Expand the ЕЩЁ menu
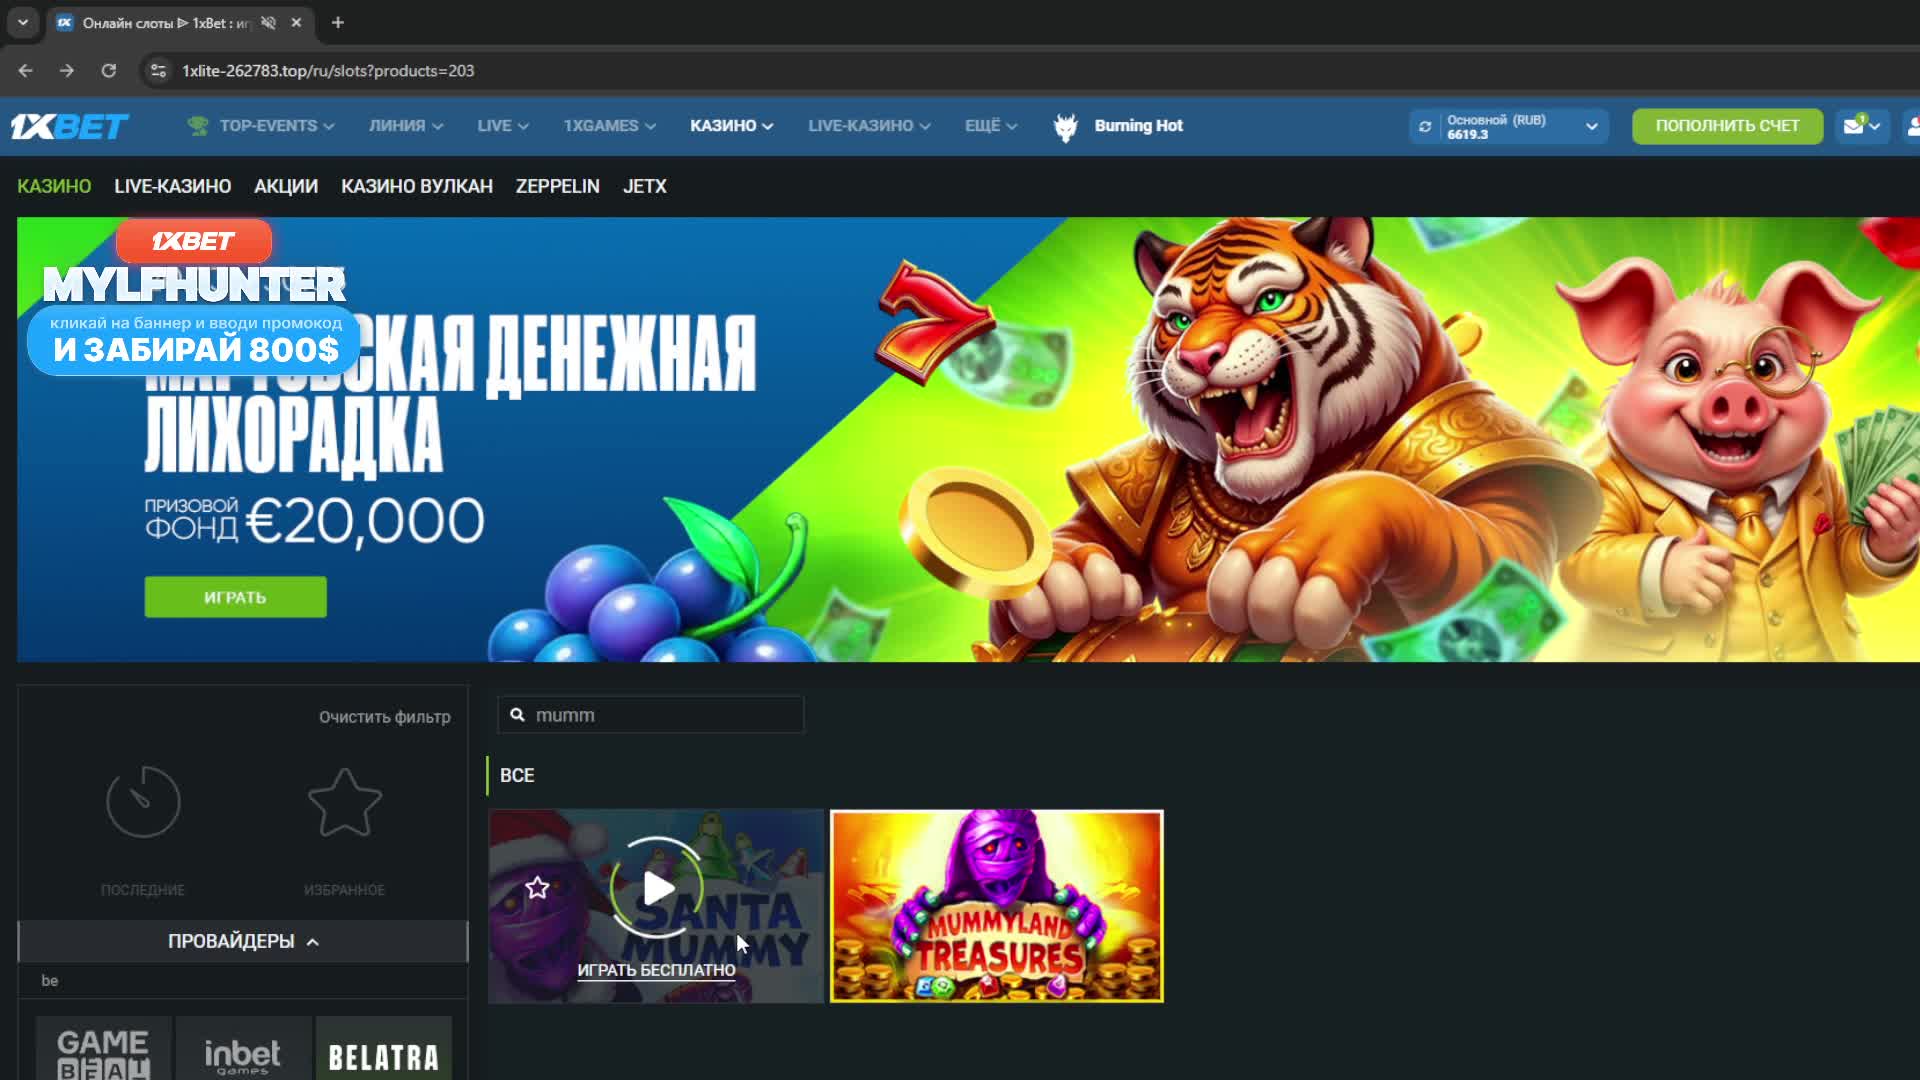Screen dimensions: 1920x1080 coord(991,126)
